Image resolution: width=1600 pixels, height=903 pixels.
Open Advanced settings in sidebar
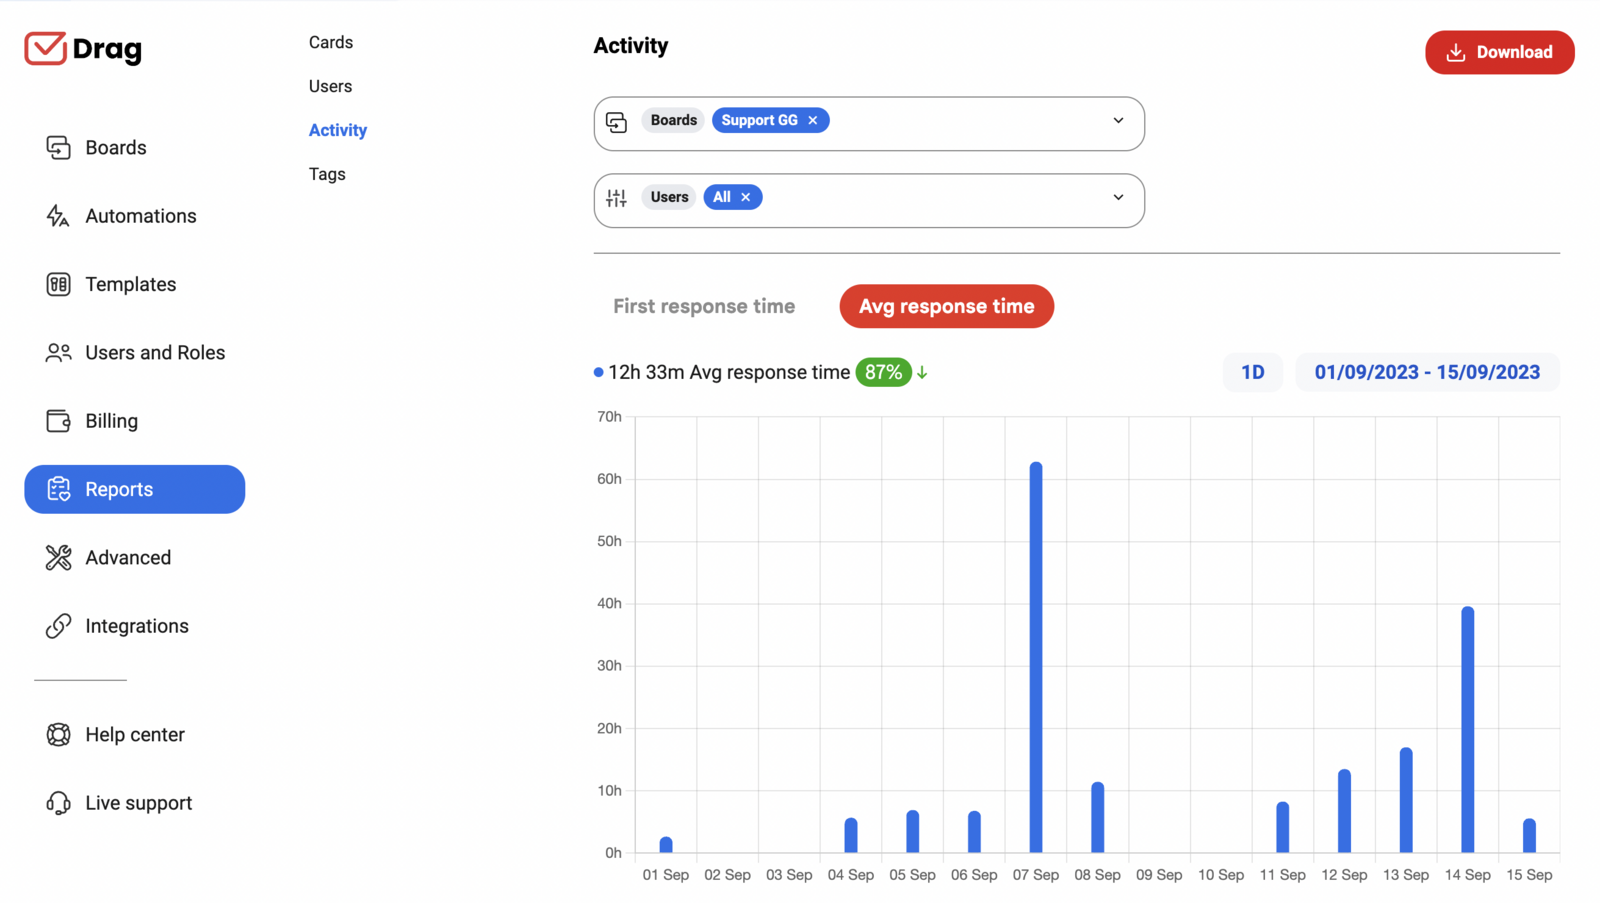pos(135,558)
